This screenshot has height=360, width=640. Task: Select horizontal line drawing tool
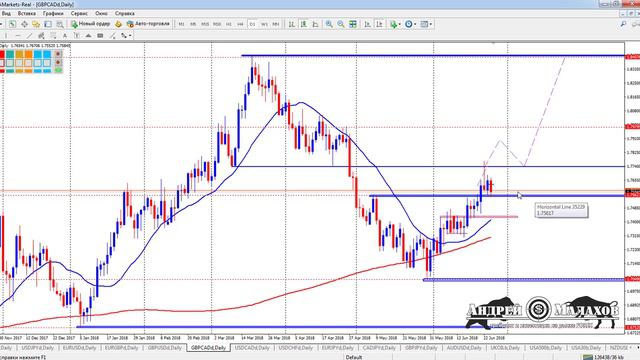tap(18, 36)
